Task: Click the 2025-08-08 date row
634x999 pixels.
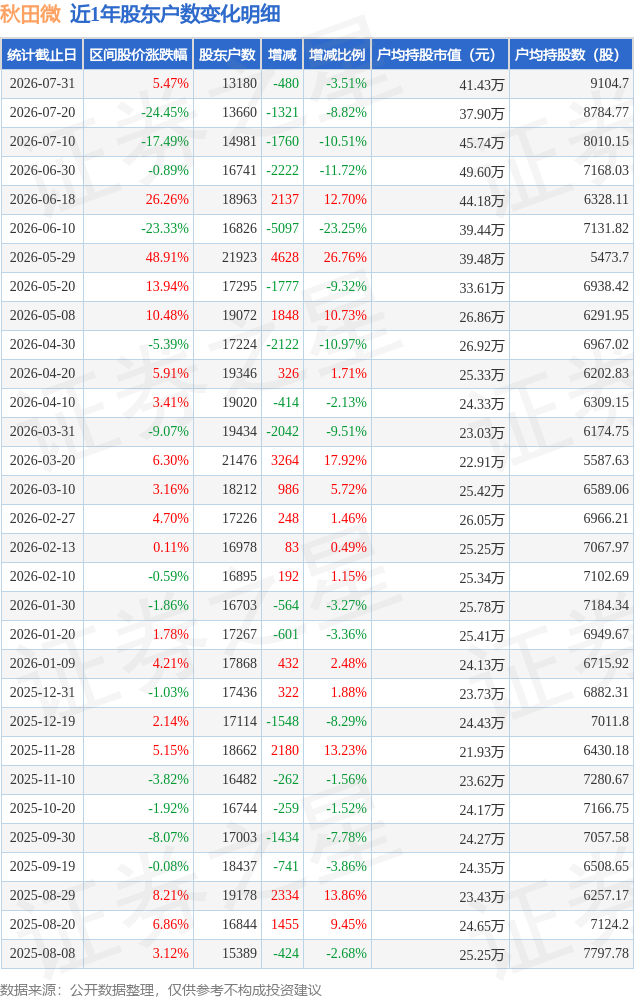Action: tap(317, 954)
